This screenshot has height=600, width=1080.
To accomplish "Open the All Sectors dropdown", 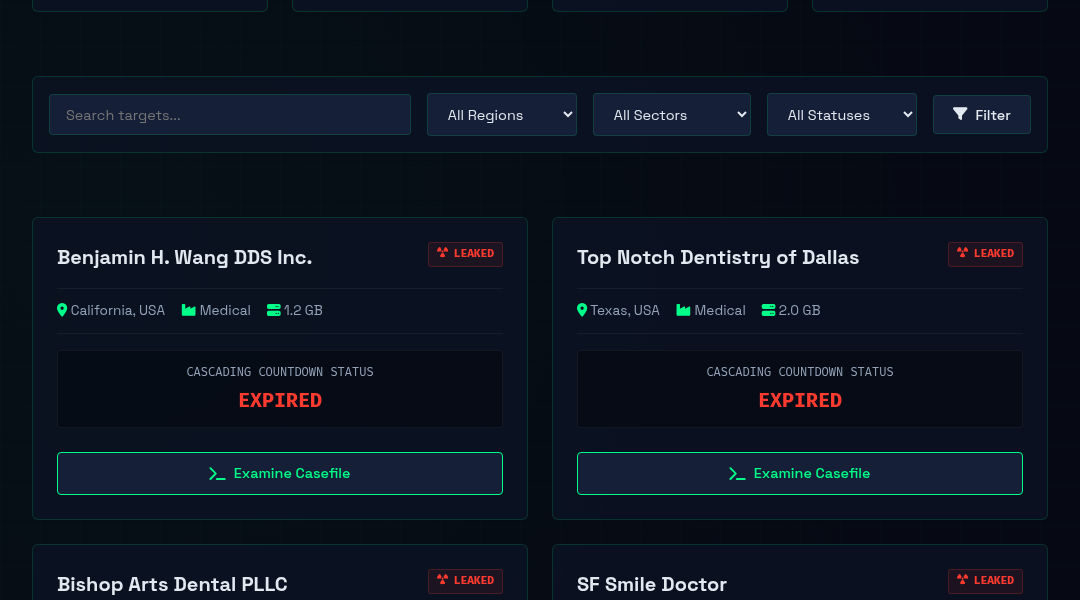I will pos(672,114).
